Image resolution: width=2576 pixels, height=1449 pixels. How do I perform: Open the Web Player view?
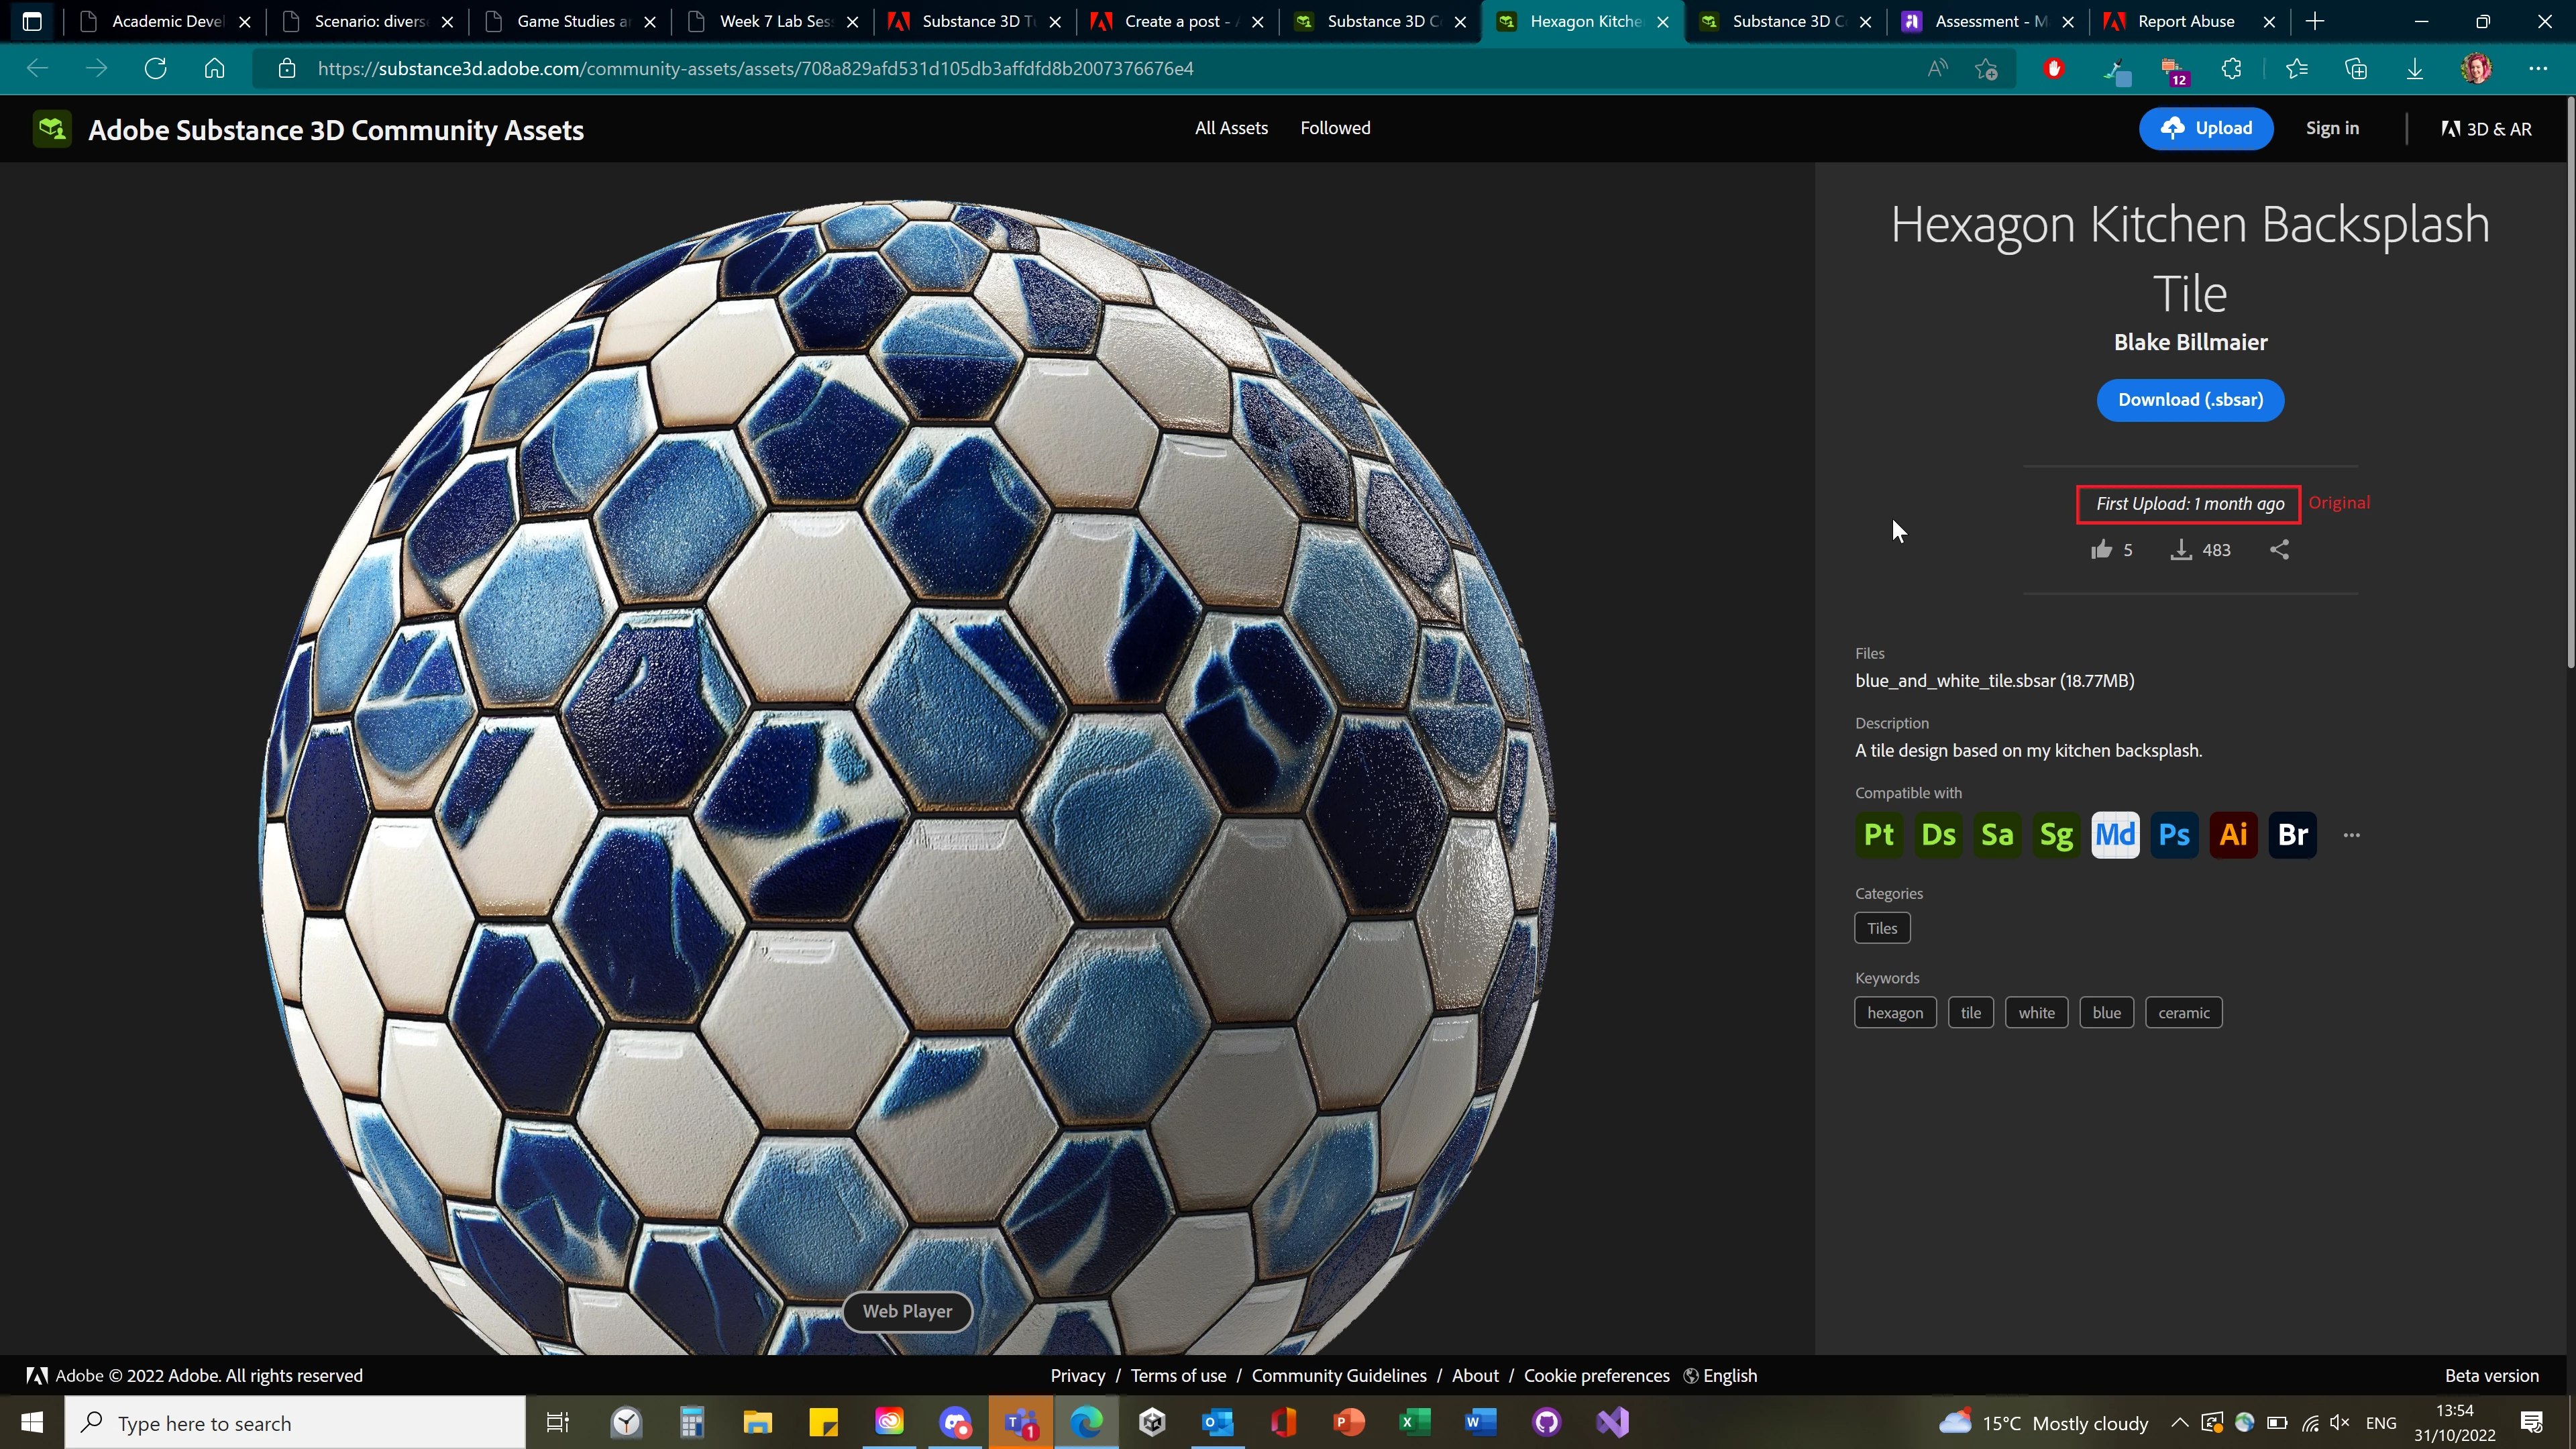[x=907, y=1311]
